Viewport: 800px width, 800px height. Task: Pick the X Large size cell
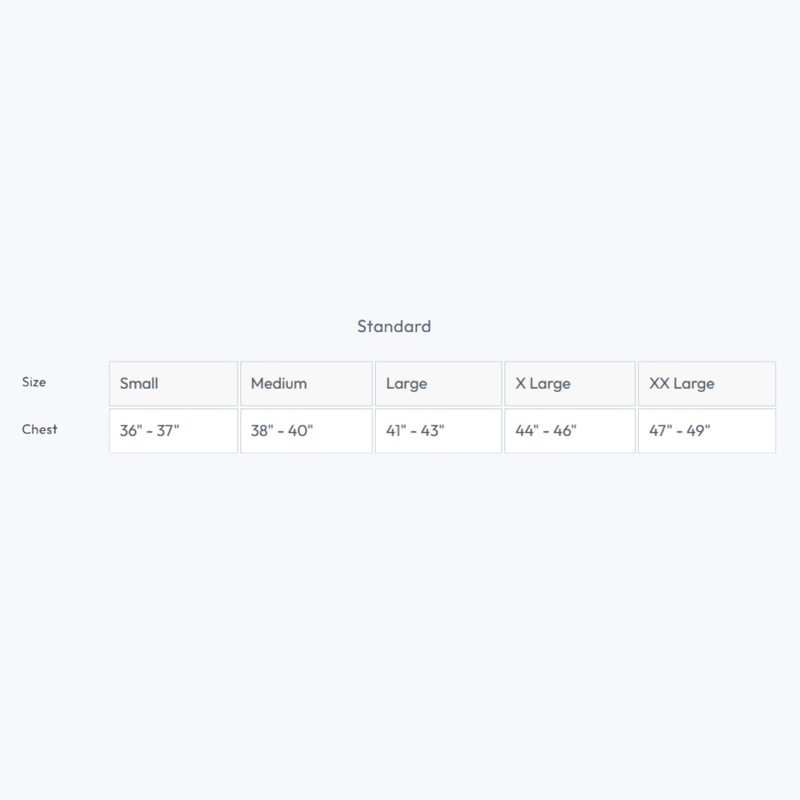[x=570, y=383]
